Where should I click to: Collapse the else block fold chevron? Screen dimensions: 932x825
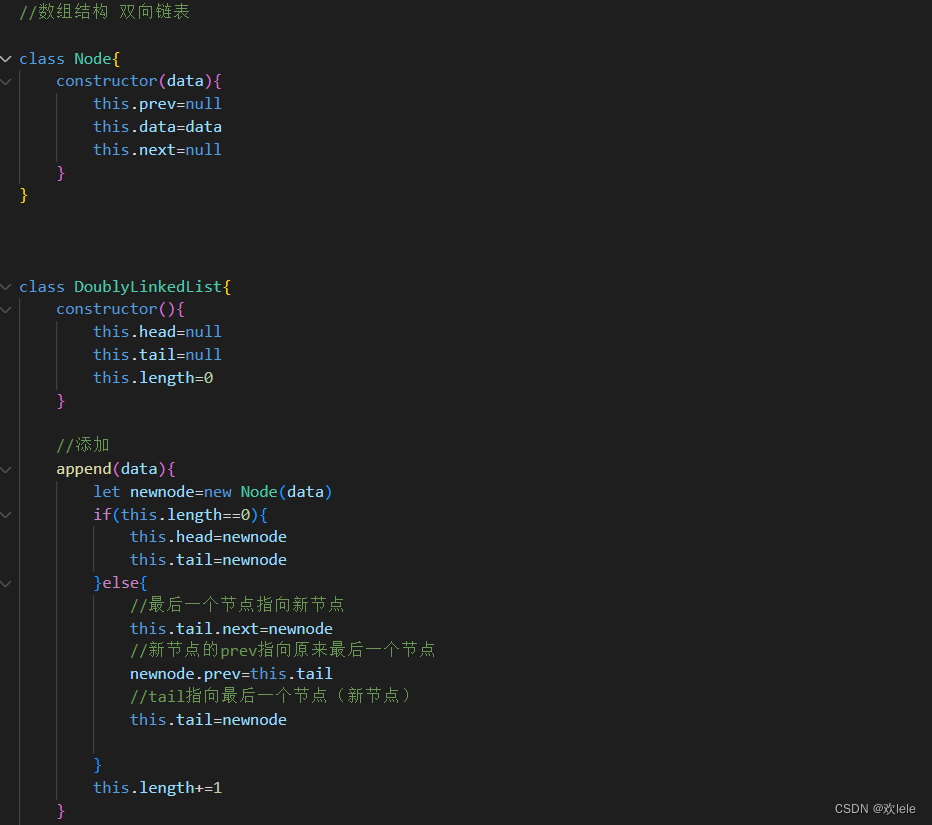[6, 584]
